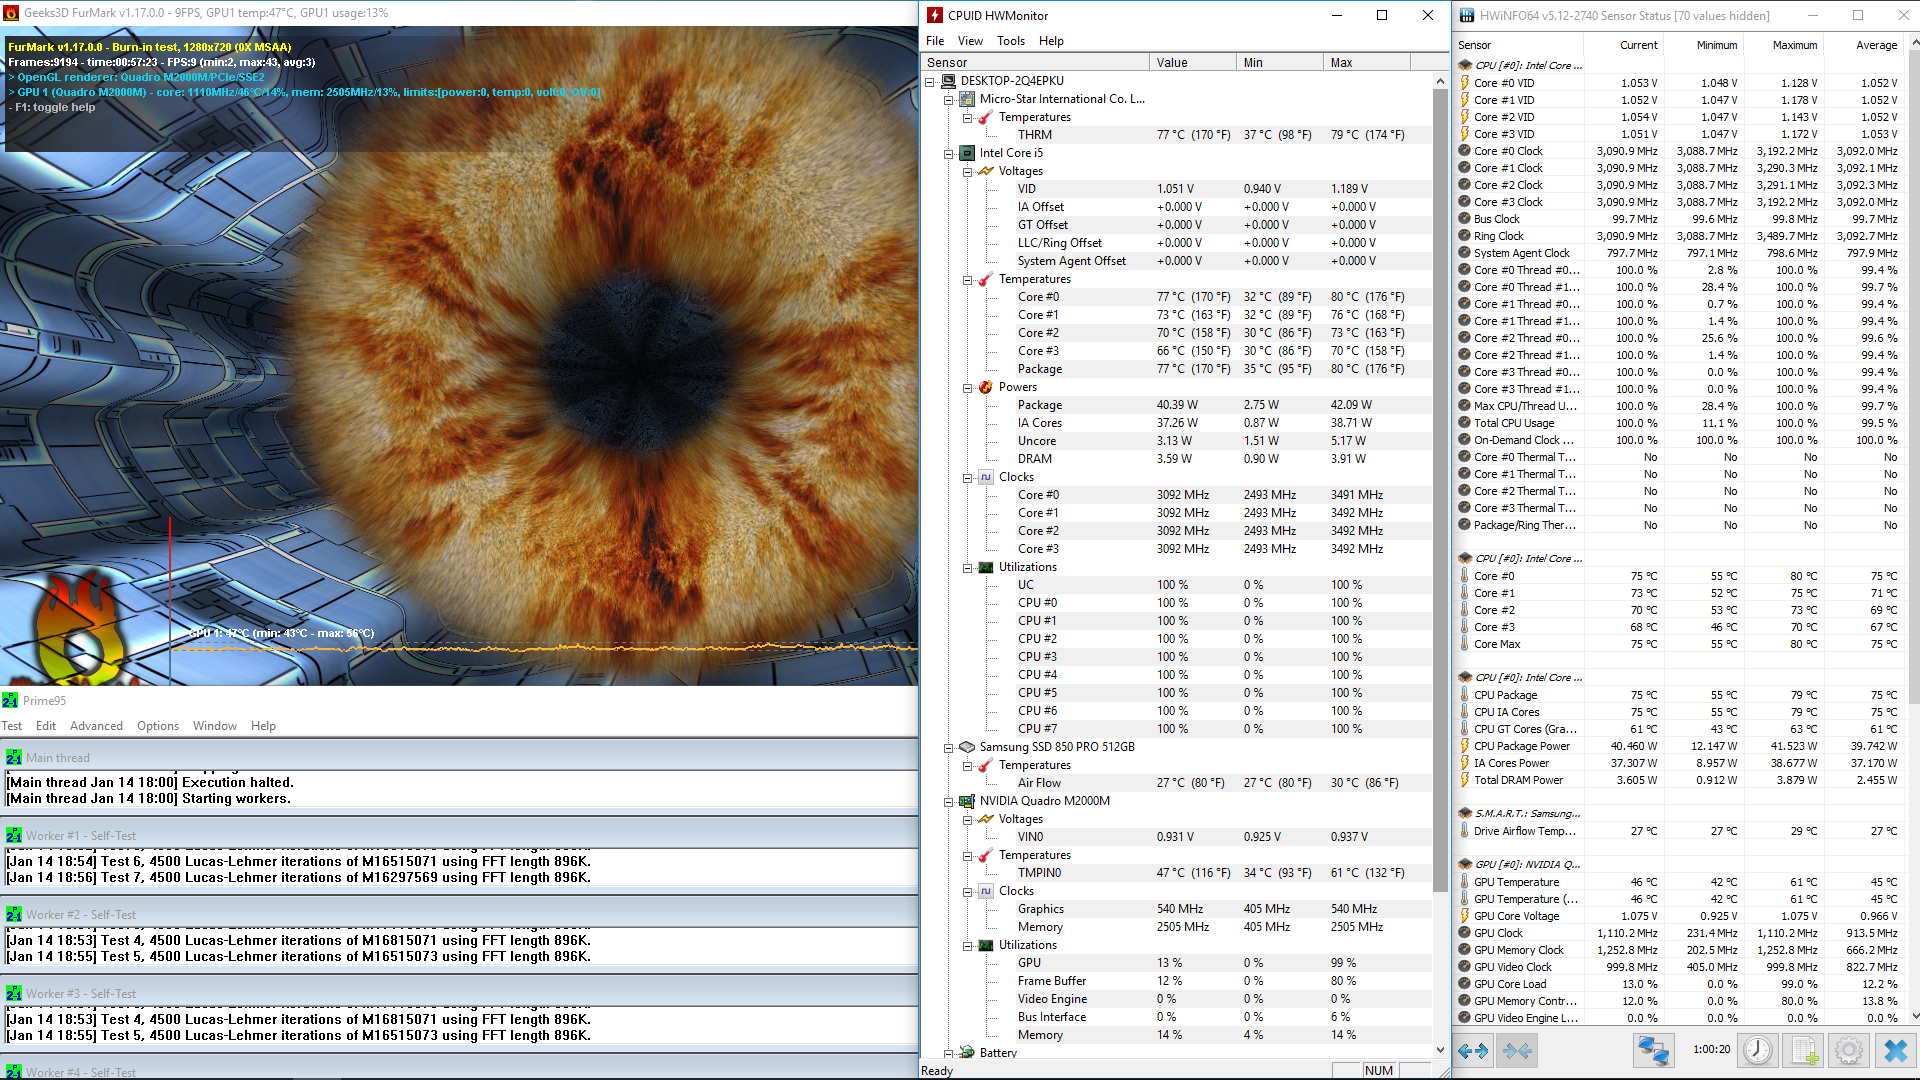Click Min column header in HWMonitor
This screenshot has height=1080, width=1920.
tap(1279, 62)
